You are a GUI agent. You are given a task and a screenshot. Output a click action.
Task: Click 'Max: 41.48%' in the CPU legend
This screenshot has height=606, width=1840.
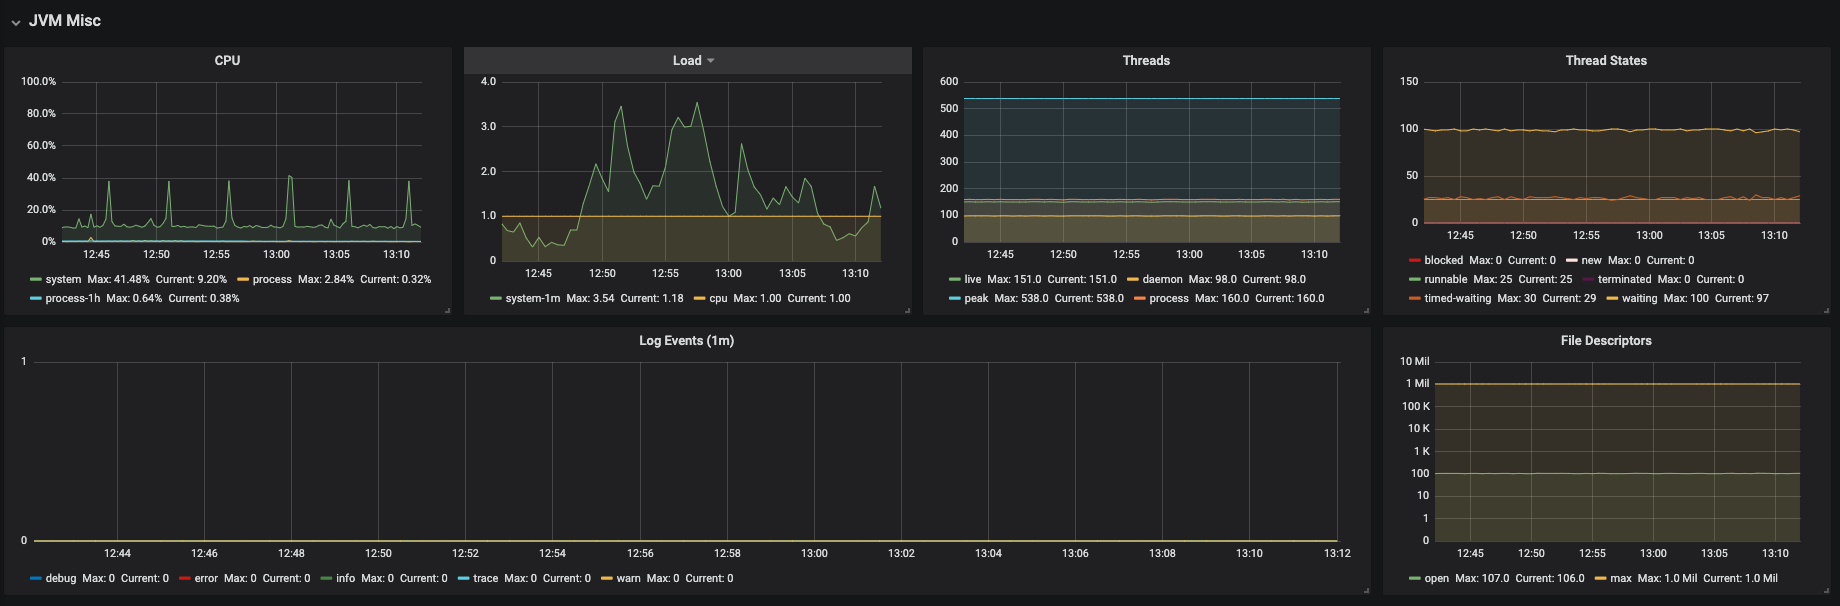pos(118,280)
